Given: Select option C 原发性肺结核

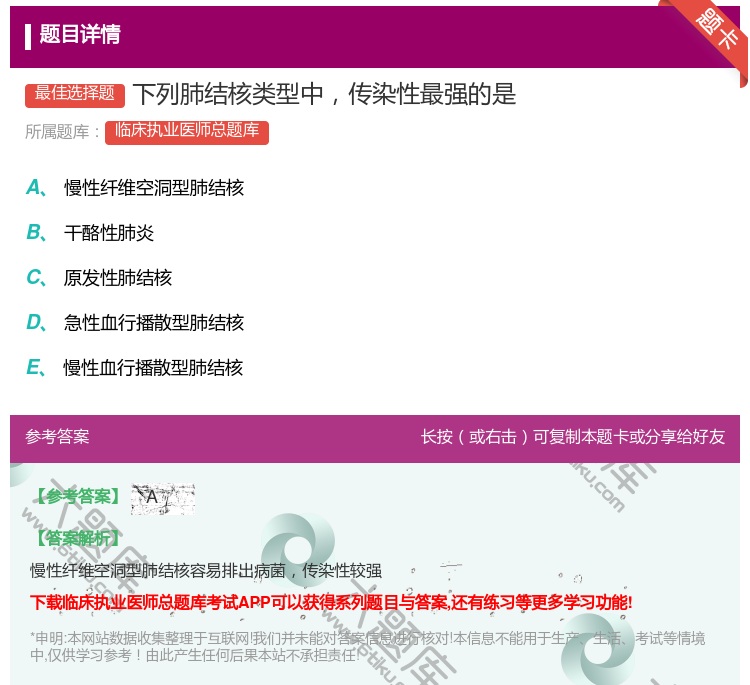Looking at the screenshot, I should point(99,277).
